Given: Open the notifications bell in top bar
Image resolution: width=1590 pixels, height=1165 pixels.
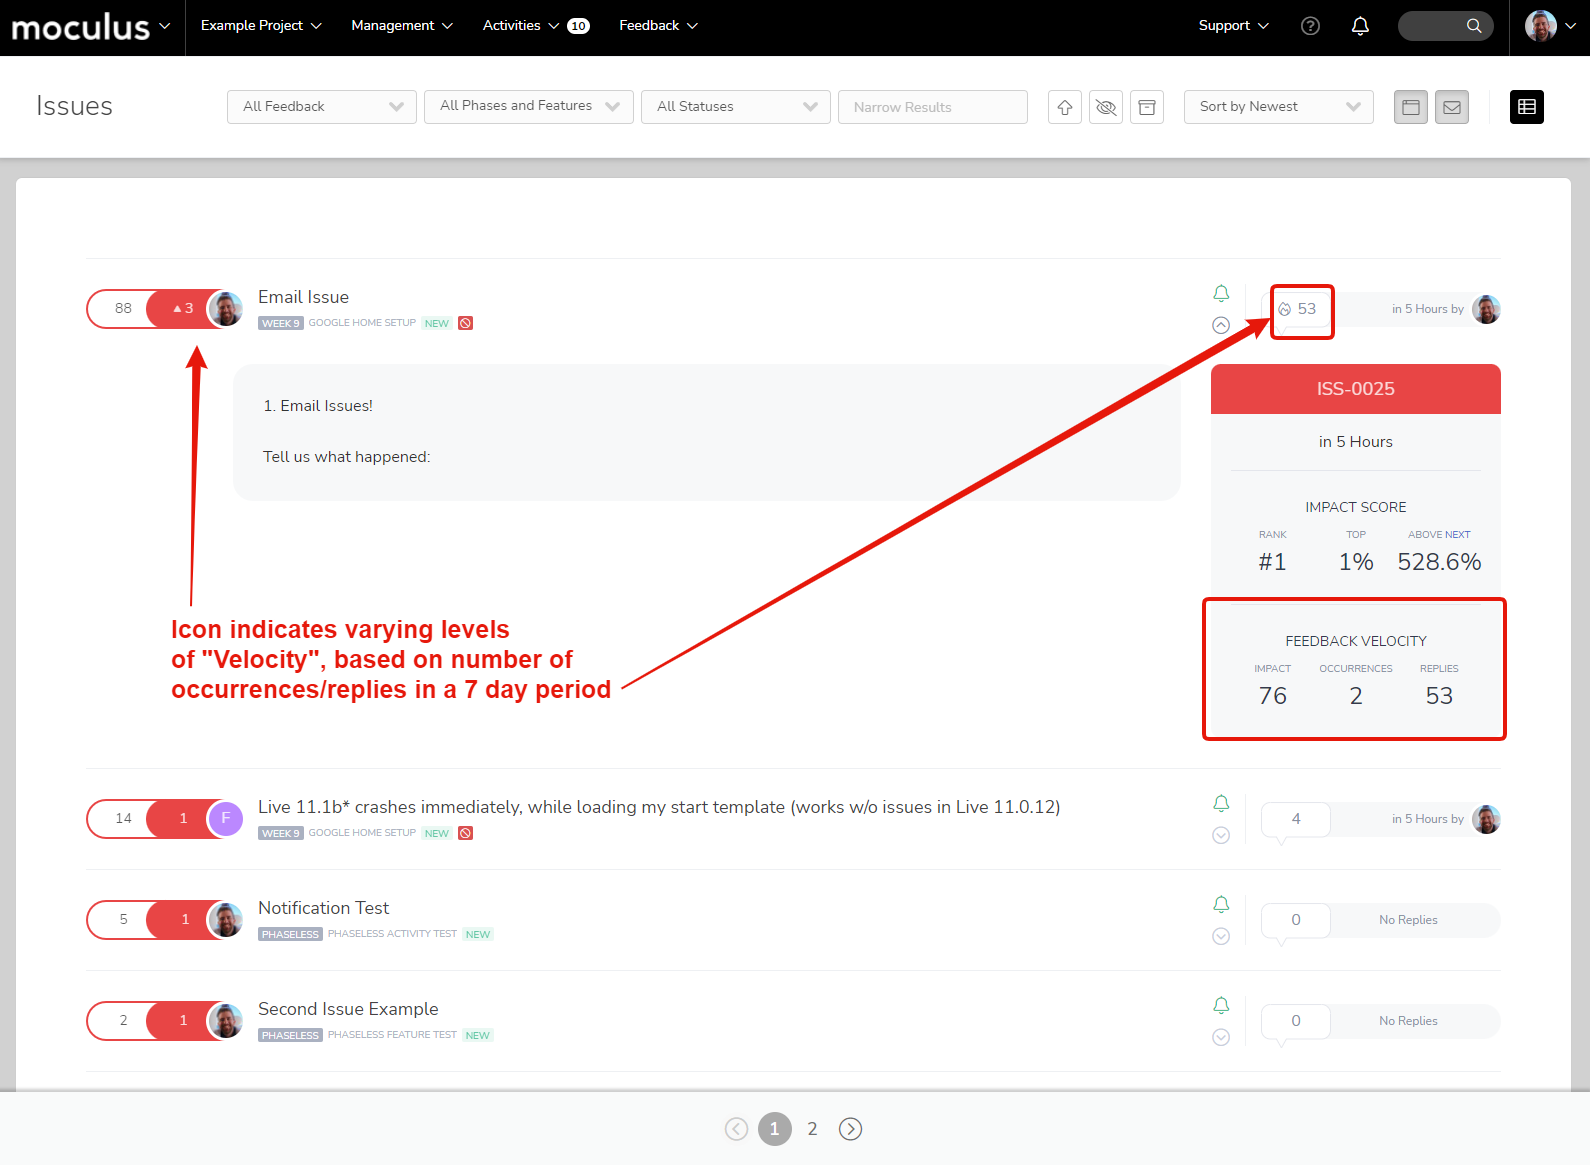Looking at the screenshot, I should coord(1360,26).
